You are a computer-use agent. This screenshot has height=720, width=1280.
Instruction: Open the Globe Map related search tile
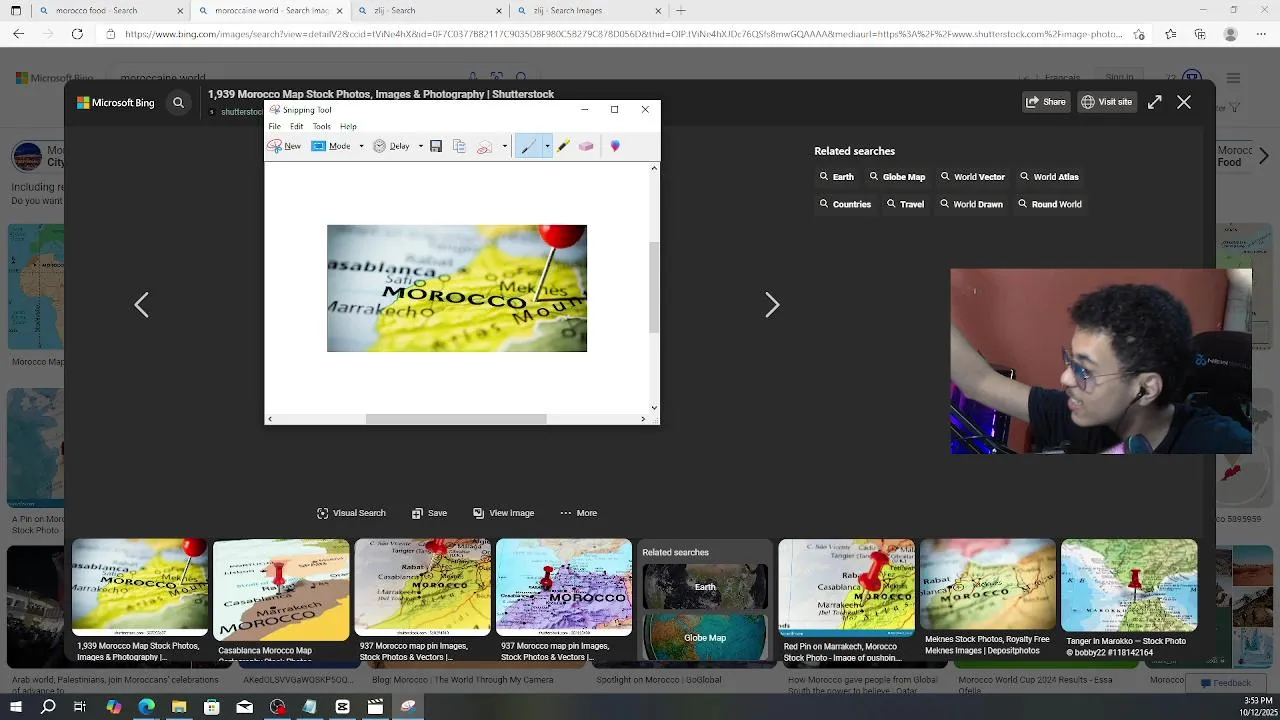click(705, 637)
